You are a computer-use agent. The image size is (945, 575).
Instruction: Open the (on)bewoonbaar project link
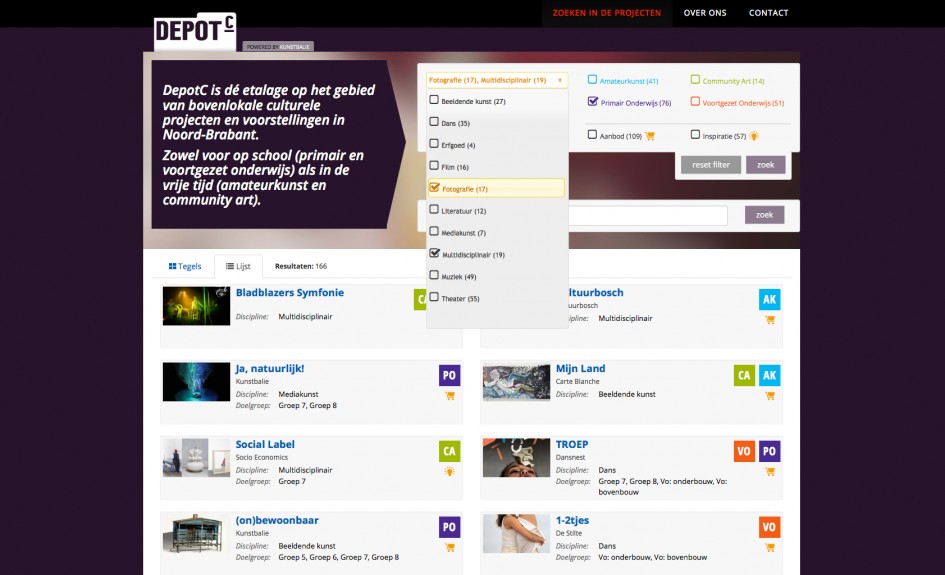277,521
